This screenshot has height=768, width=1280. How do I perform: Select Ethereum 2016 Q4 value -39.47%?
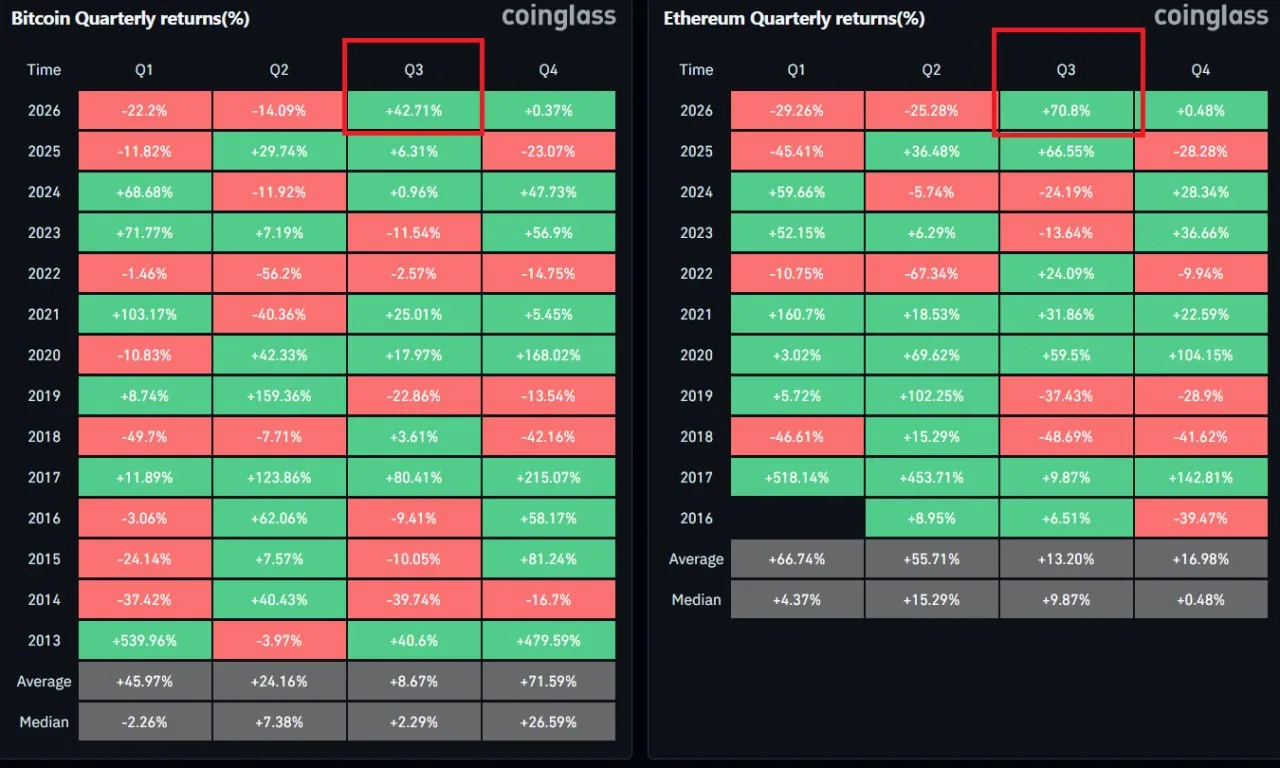tap(1201, 518)
